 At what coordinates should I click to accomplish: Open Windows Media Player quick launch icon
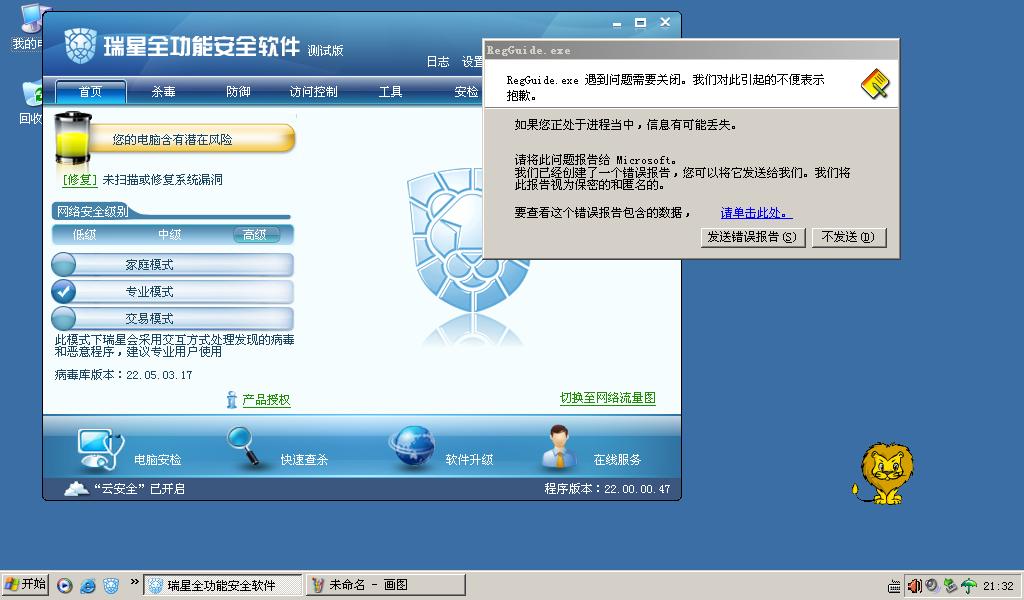tap(65, 585)
